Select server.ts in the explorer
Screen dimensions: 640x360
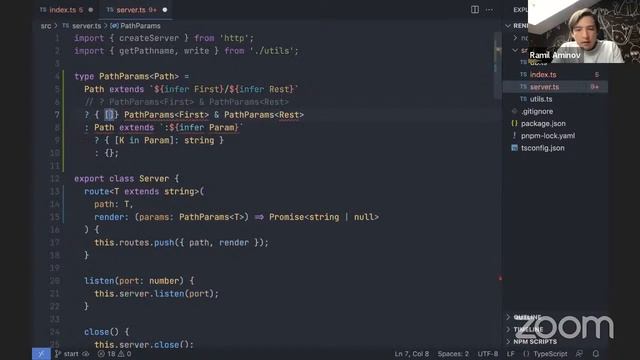click(544, 87)
